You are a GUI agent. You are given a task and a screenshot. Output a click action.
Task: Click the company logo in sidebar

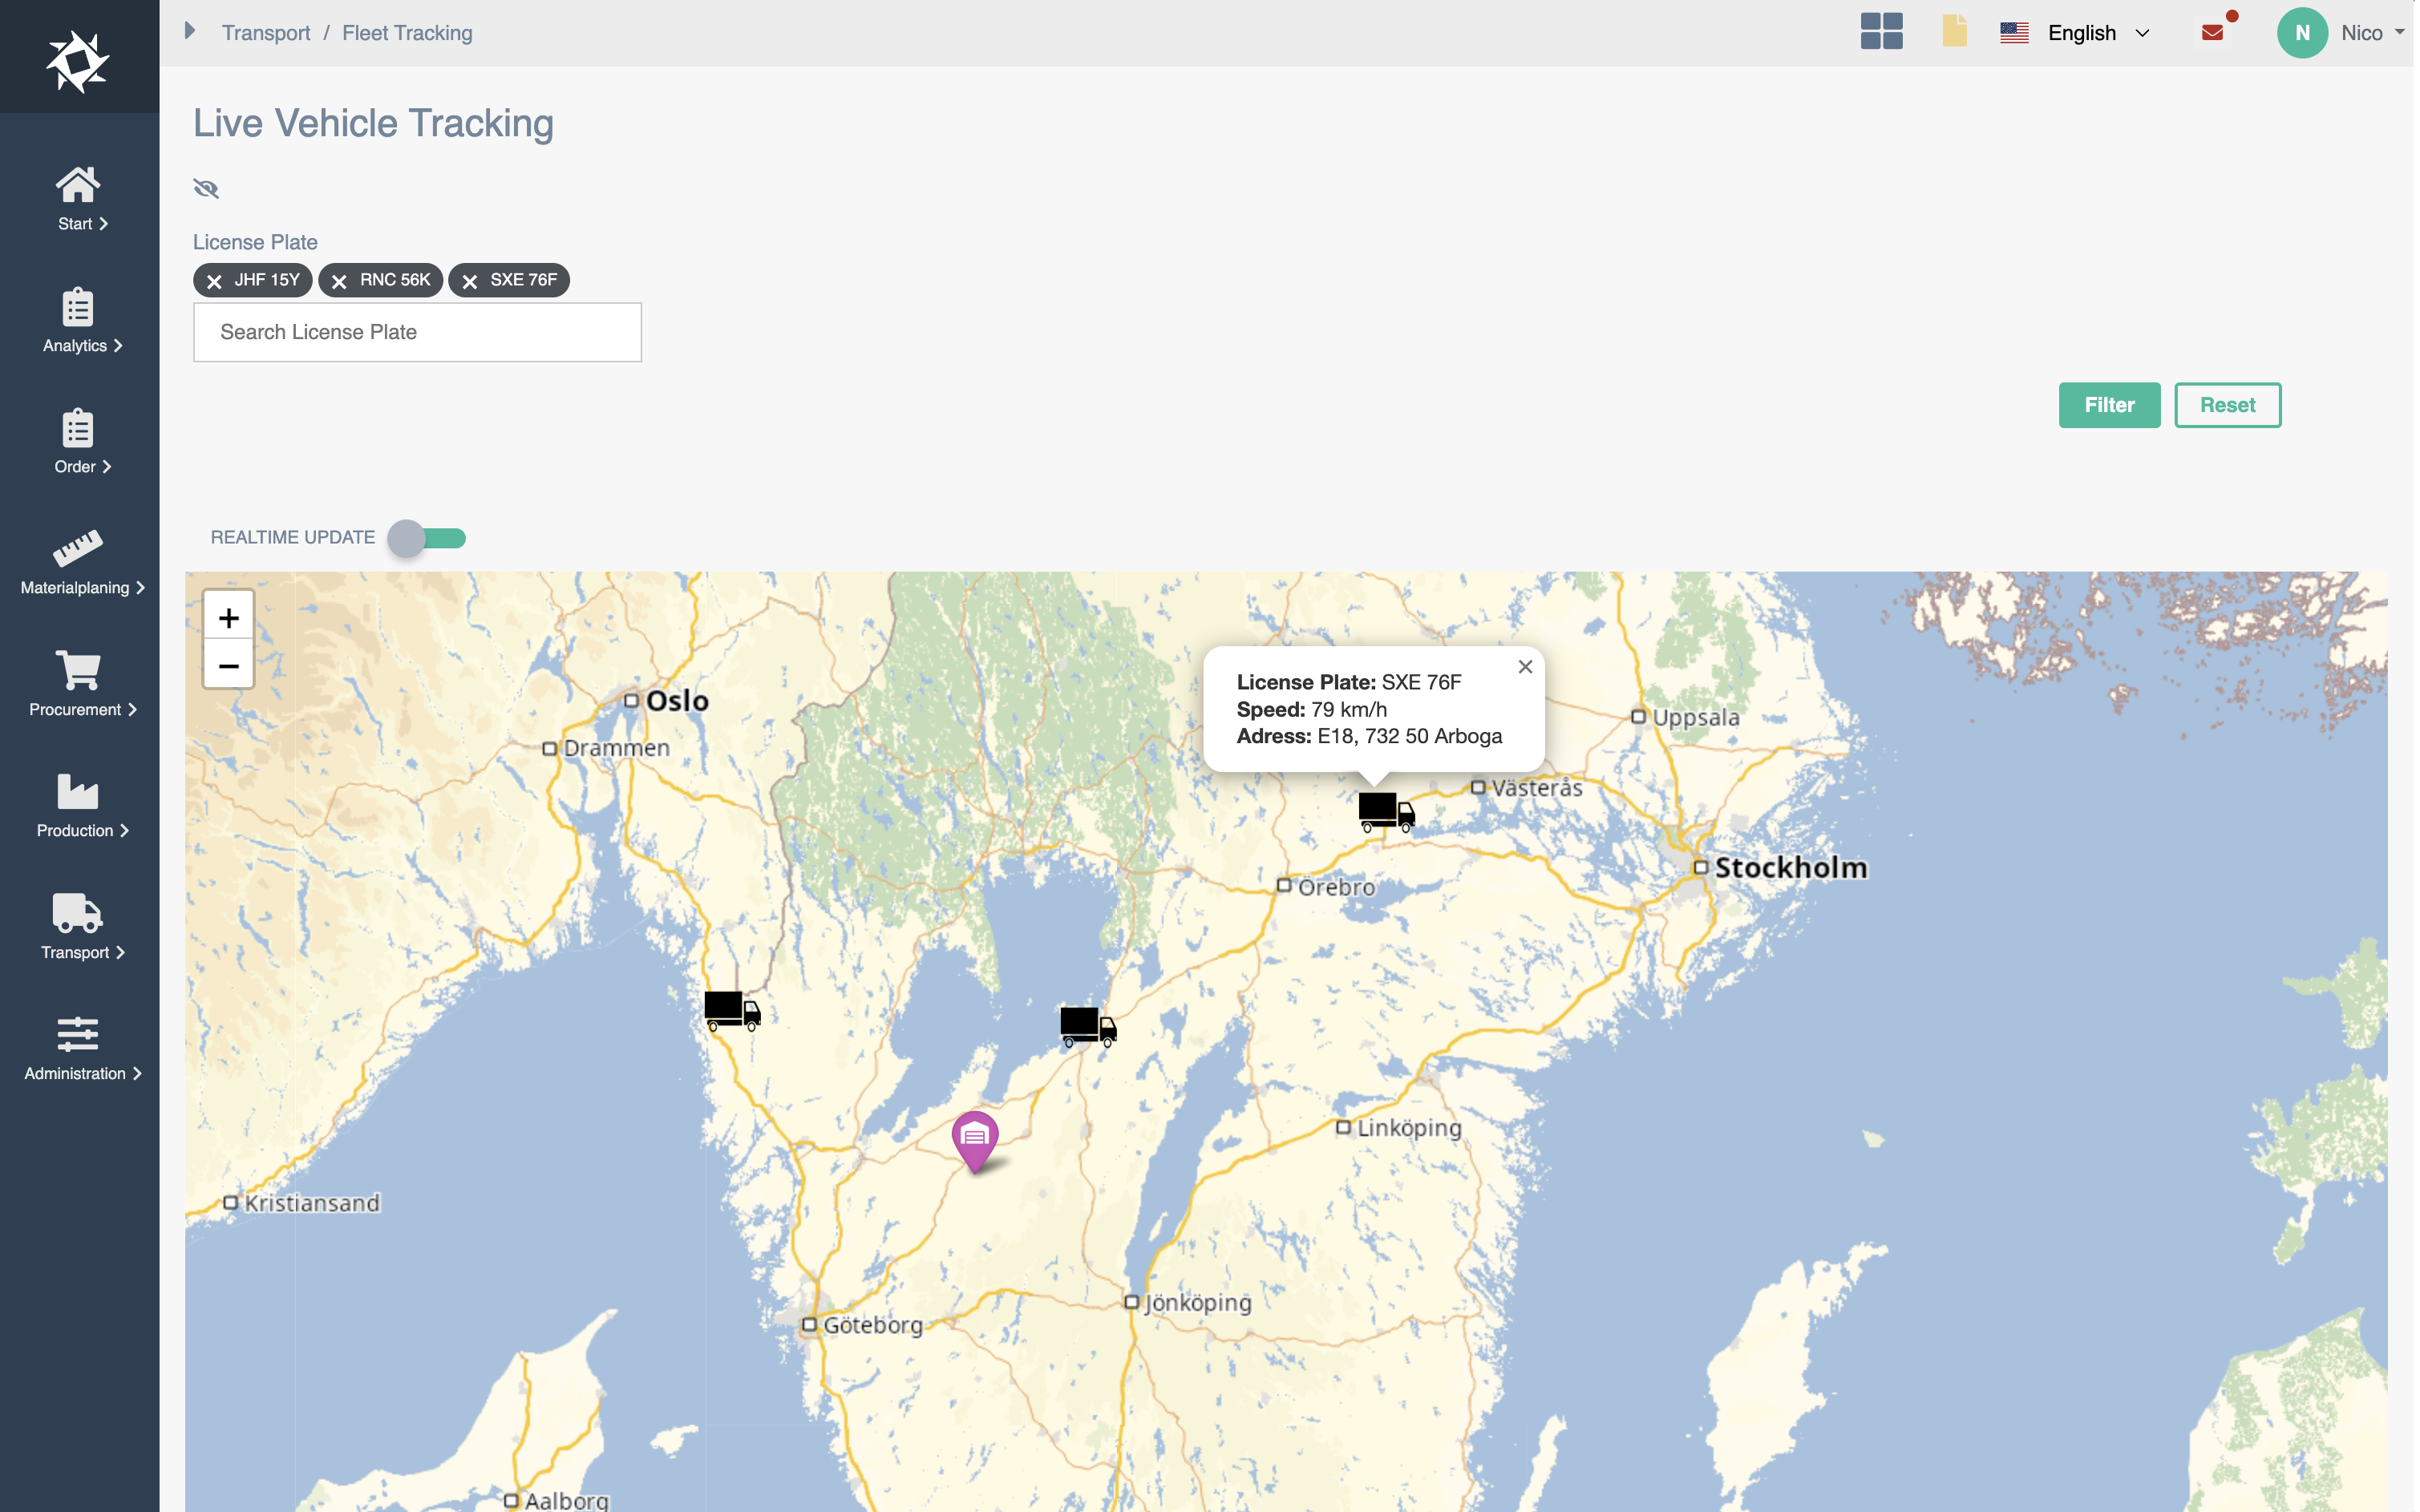[78, 61]
